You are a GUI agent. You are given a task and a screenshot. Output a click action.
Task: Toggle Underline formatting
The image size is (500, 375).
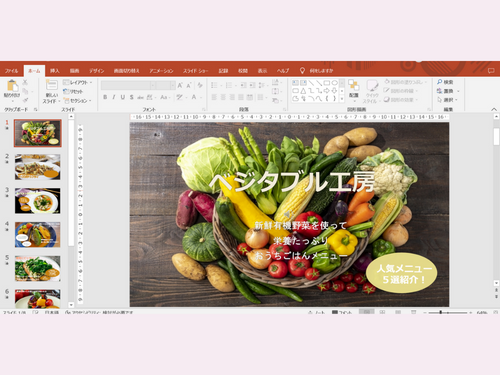[123, 97]
